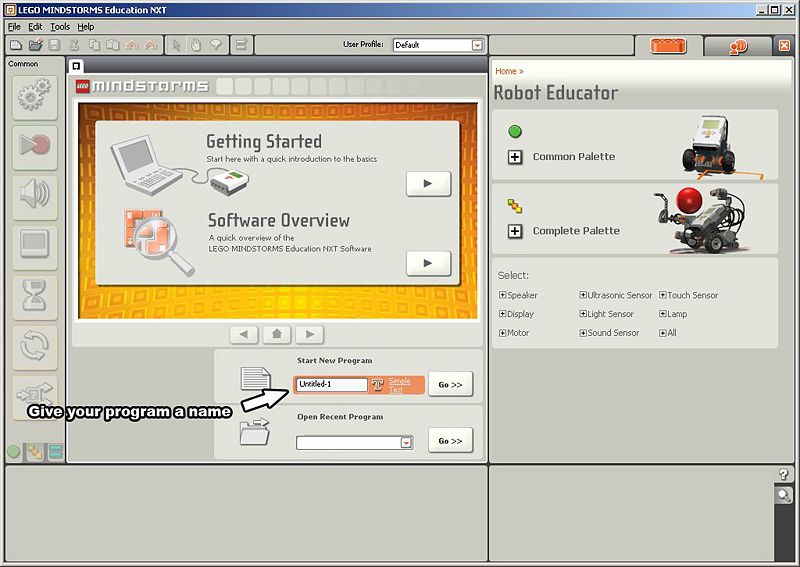Select the Record/Play block
The image size is (800, 567).
pos(35,146)
